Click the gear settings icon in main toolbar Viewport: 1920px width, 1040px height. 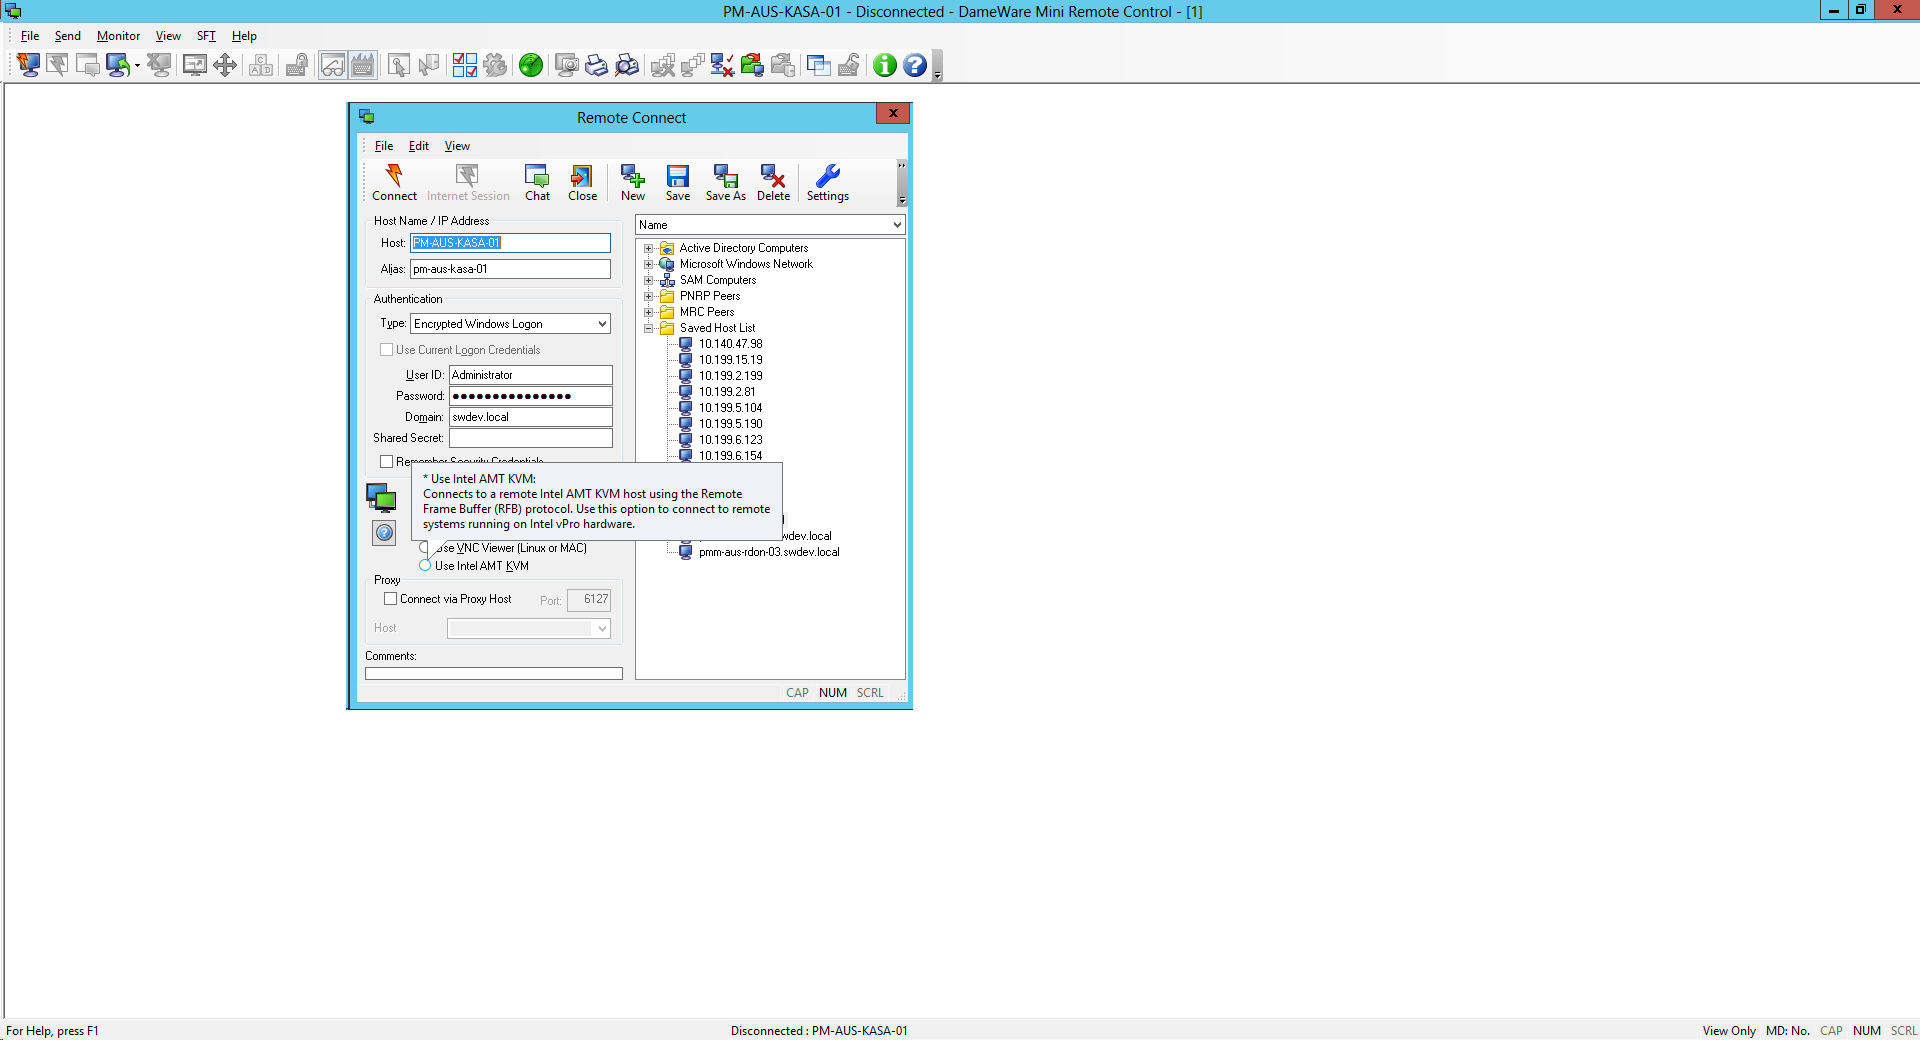(x=495, y=65)
